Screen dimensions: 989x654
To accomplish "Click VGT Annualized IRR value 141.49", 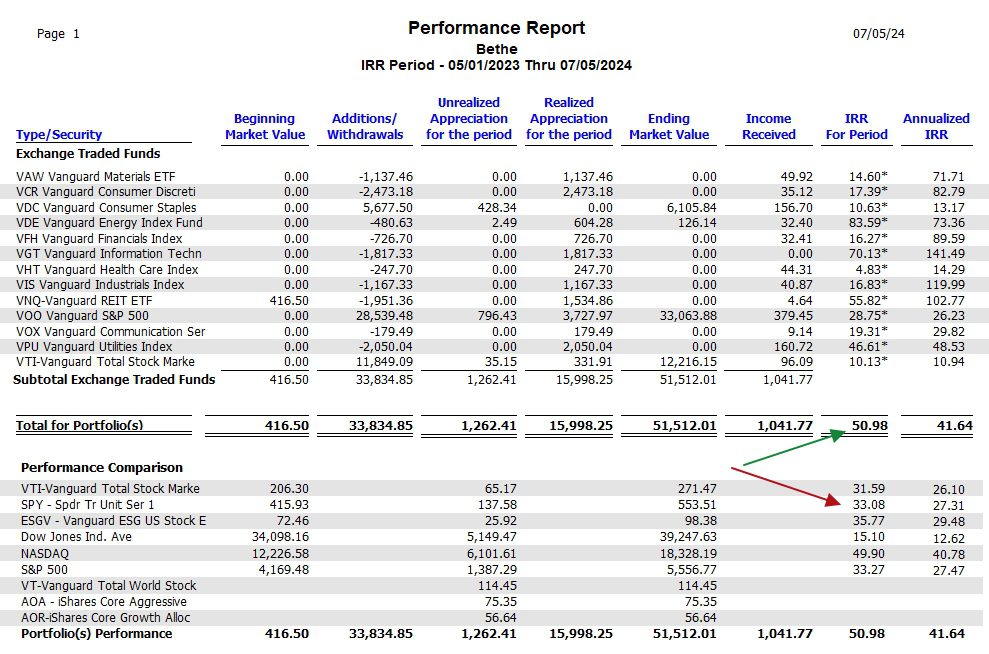I will (945, 254).
